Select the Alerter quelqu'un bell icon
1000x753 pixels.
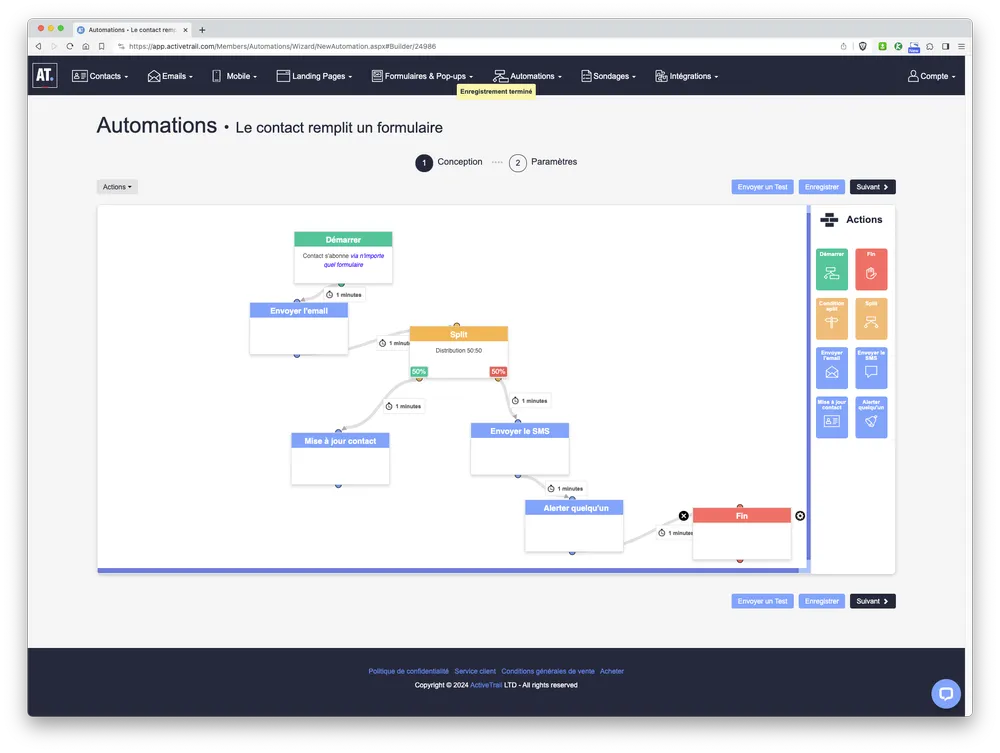point(871,417)
